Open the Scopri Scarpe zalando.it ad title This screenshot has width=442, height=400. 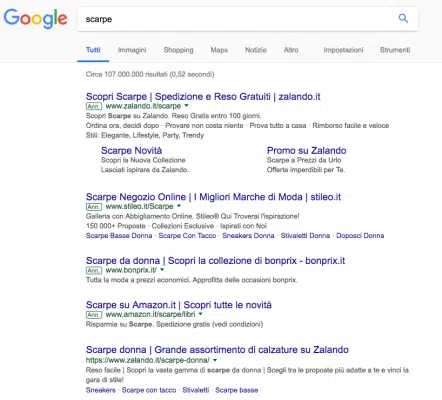tap(203, 97)
